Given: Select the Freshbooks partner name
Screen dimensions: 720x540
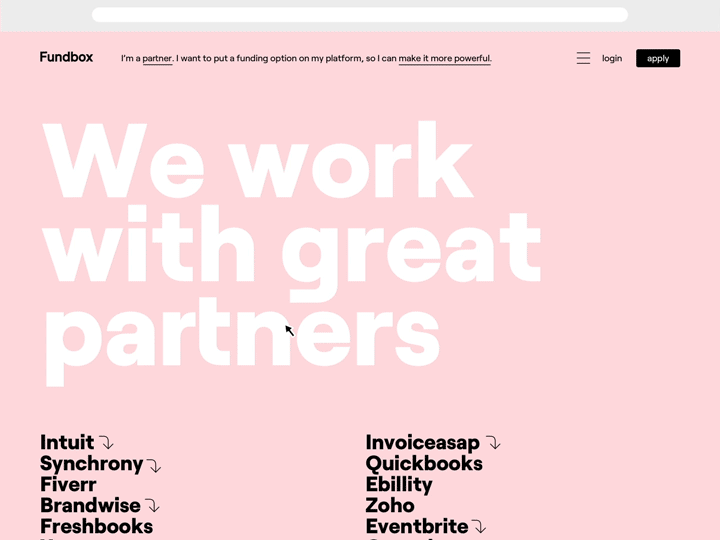Looking at the screenshot, I should [x=96, y=526].
